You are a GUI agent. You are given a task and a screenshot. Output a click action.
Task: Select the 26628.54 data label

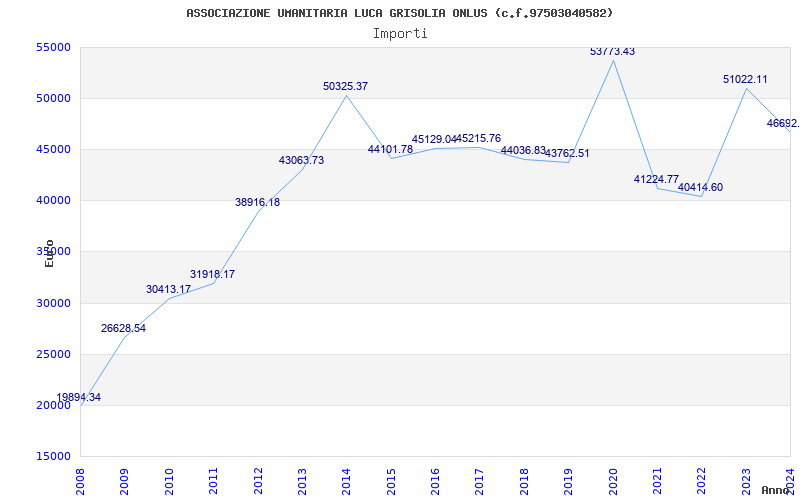(x=123, y=329)
